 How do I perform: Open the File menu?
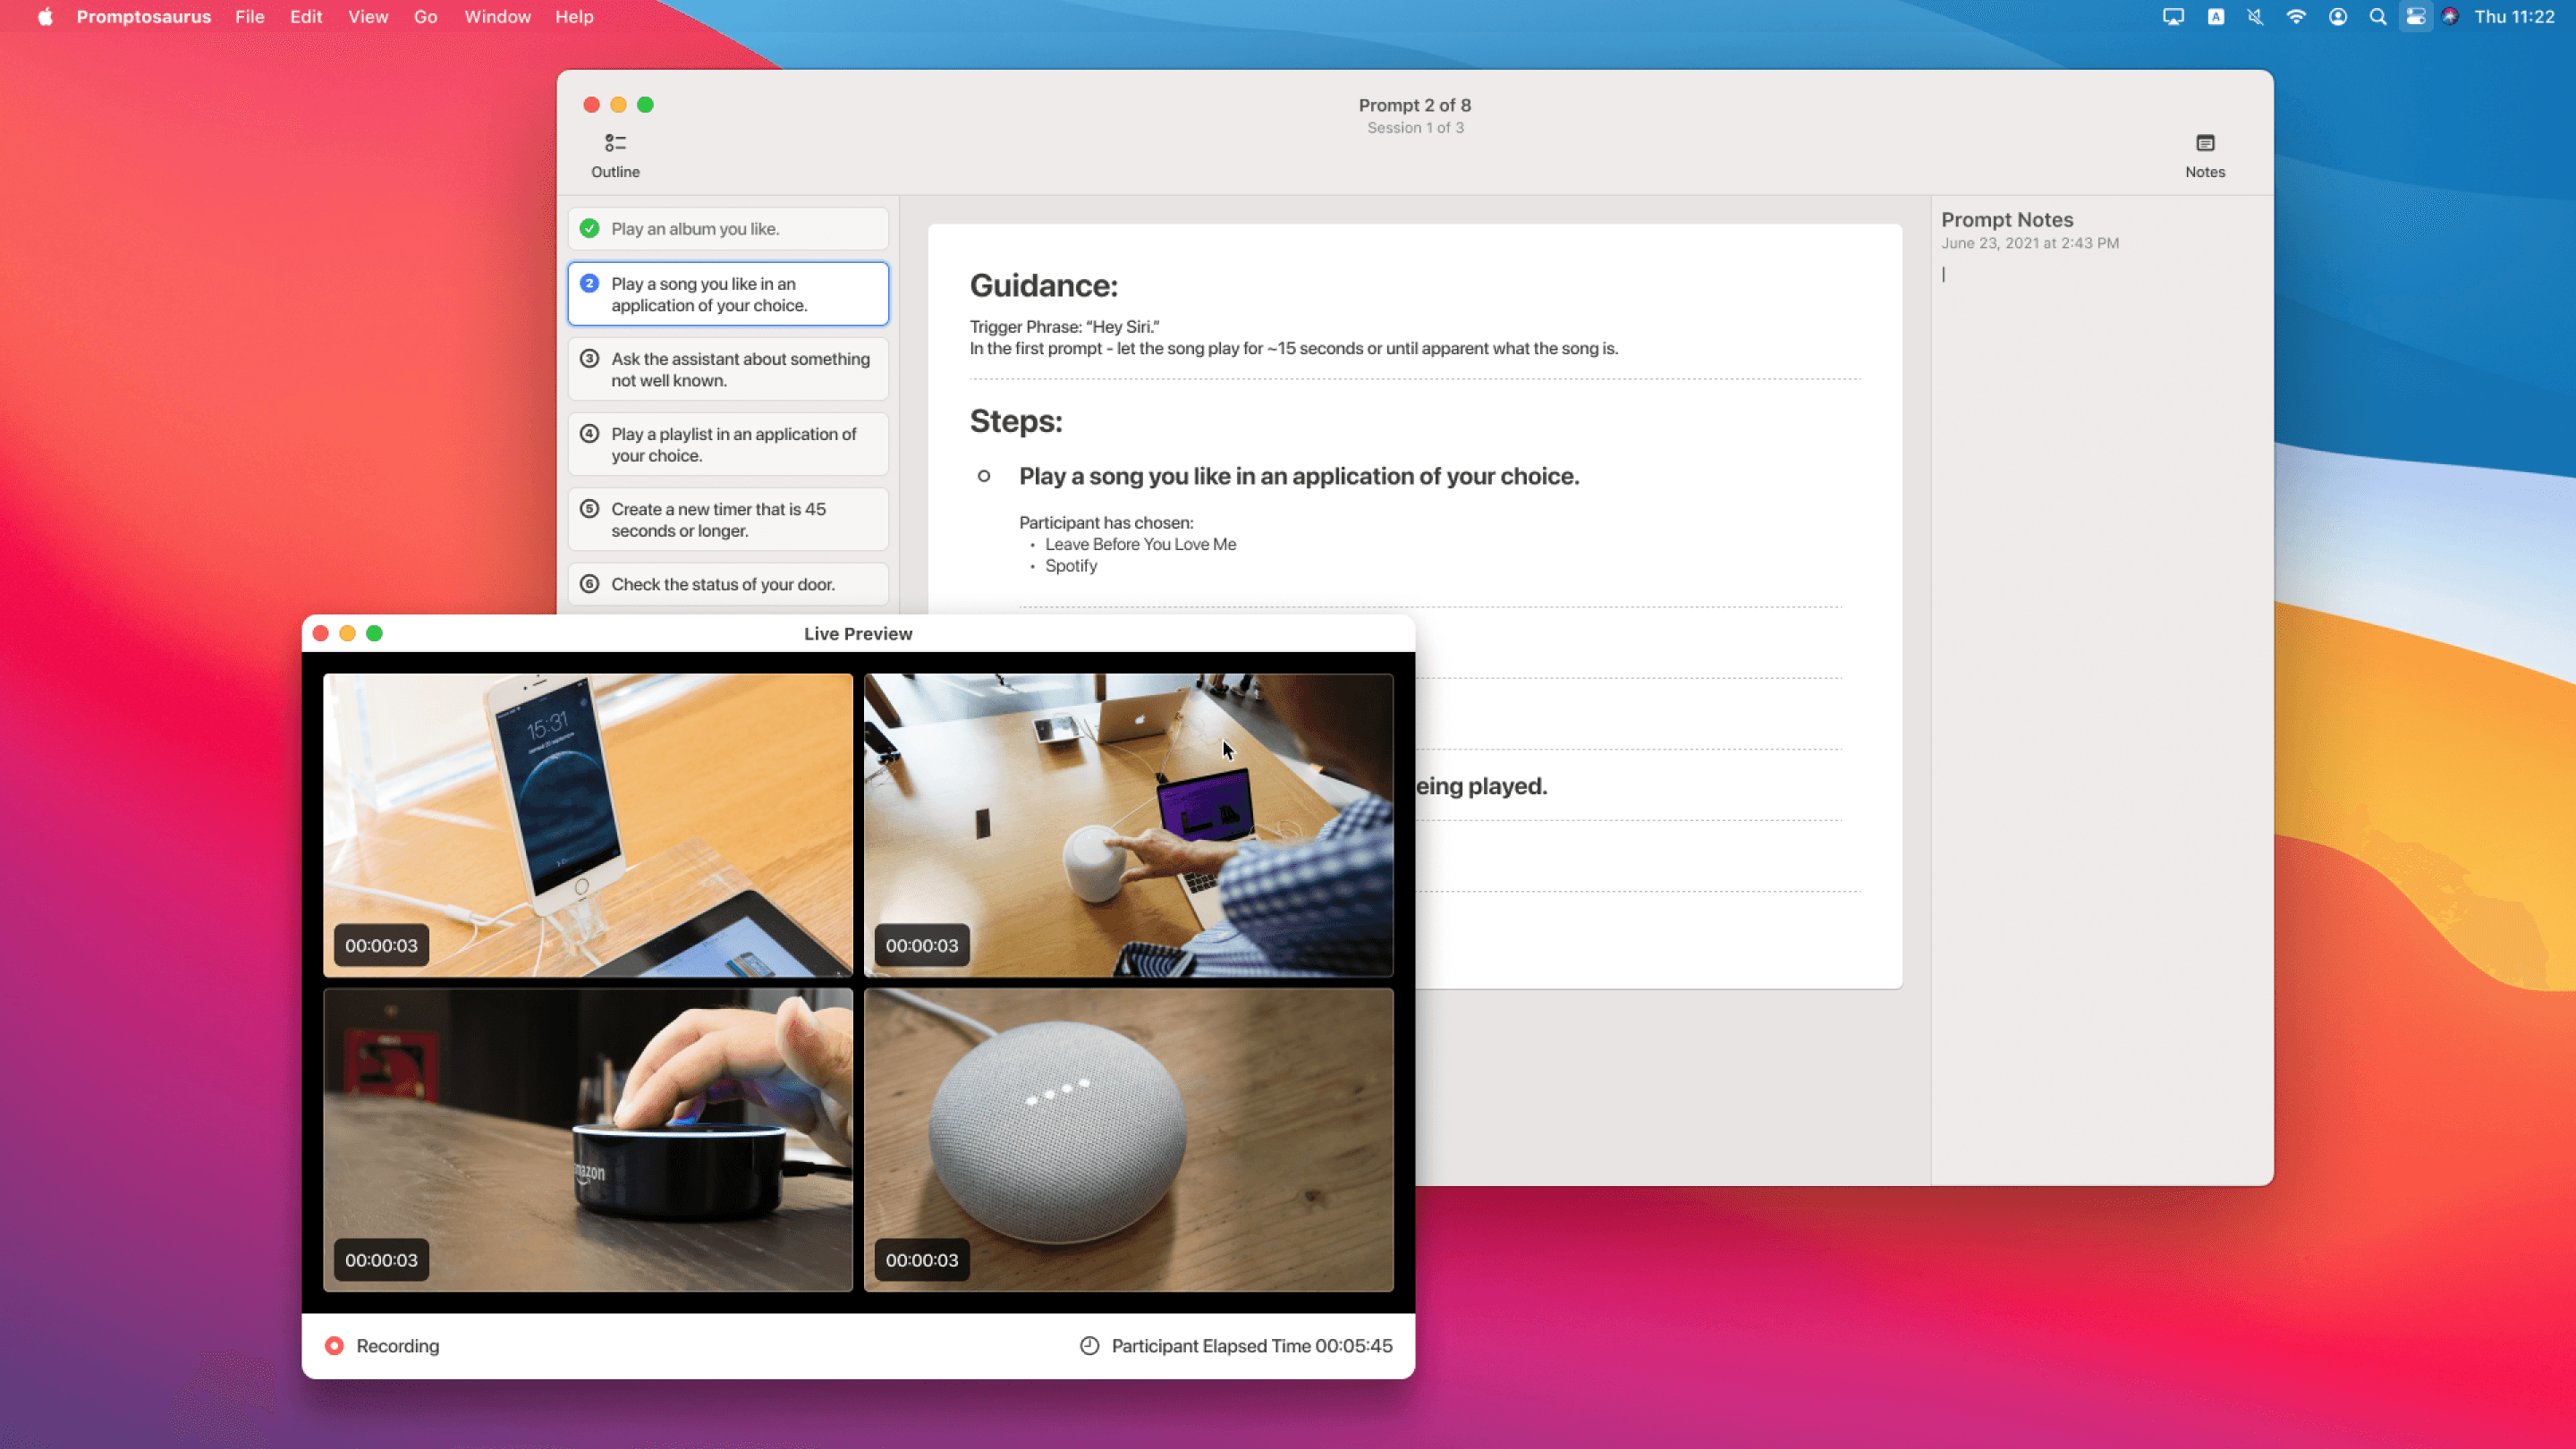point(250,17)
